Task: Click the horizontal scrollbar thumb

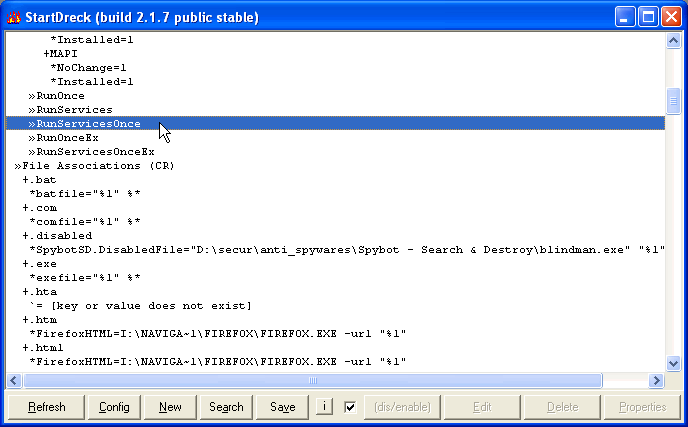Action: (x=313, y=380)
